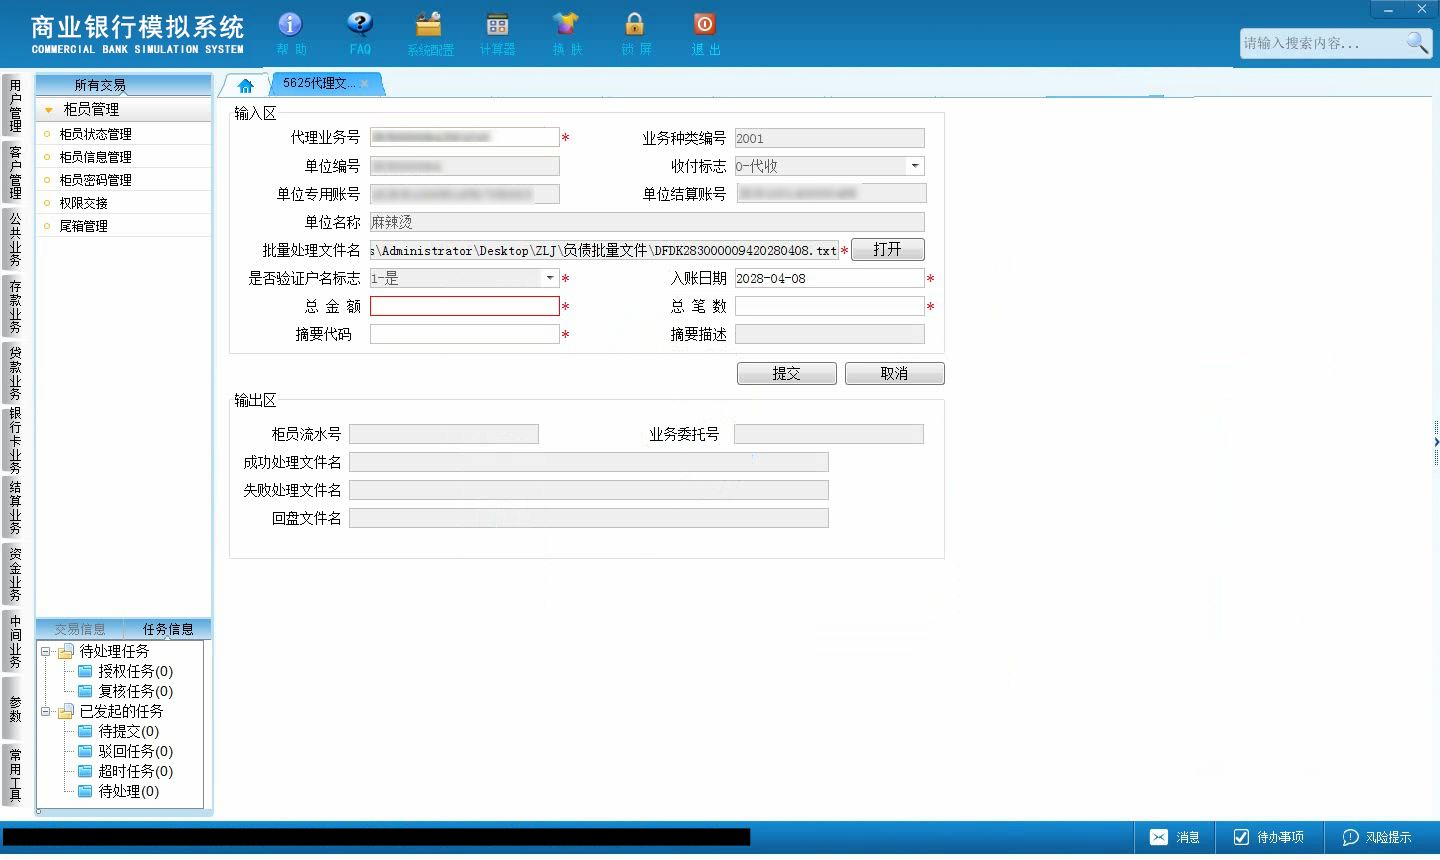Image resolution: width=1440 pixels, height=860 pixels.
Task: Click the 总金额 input field
Action: tap(464, 306)
